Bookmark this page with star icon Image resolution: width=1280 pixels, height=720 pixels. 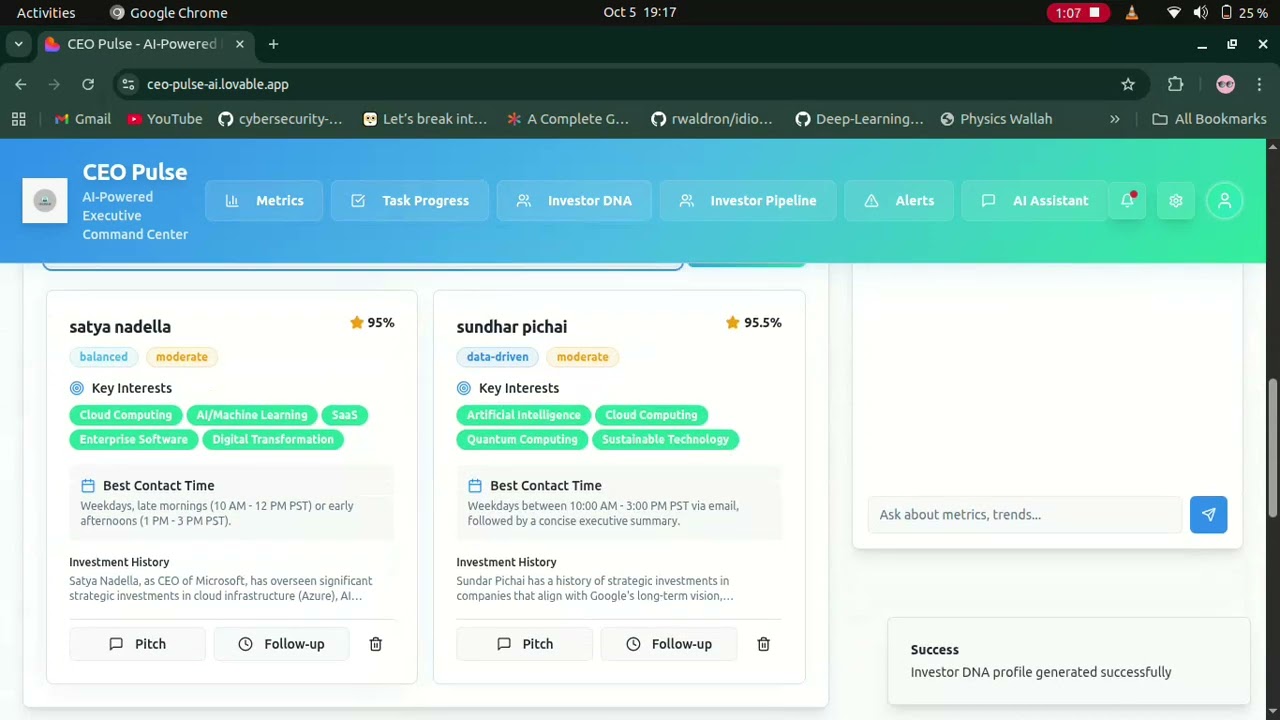pos(1128,84)
